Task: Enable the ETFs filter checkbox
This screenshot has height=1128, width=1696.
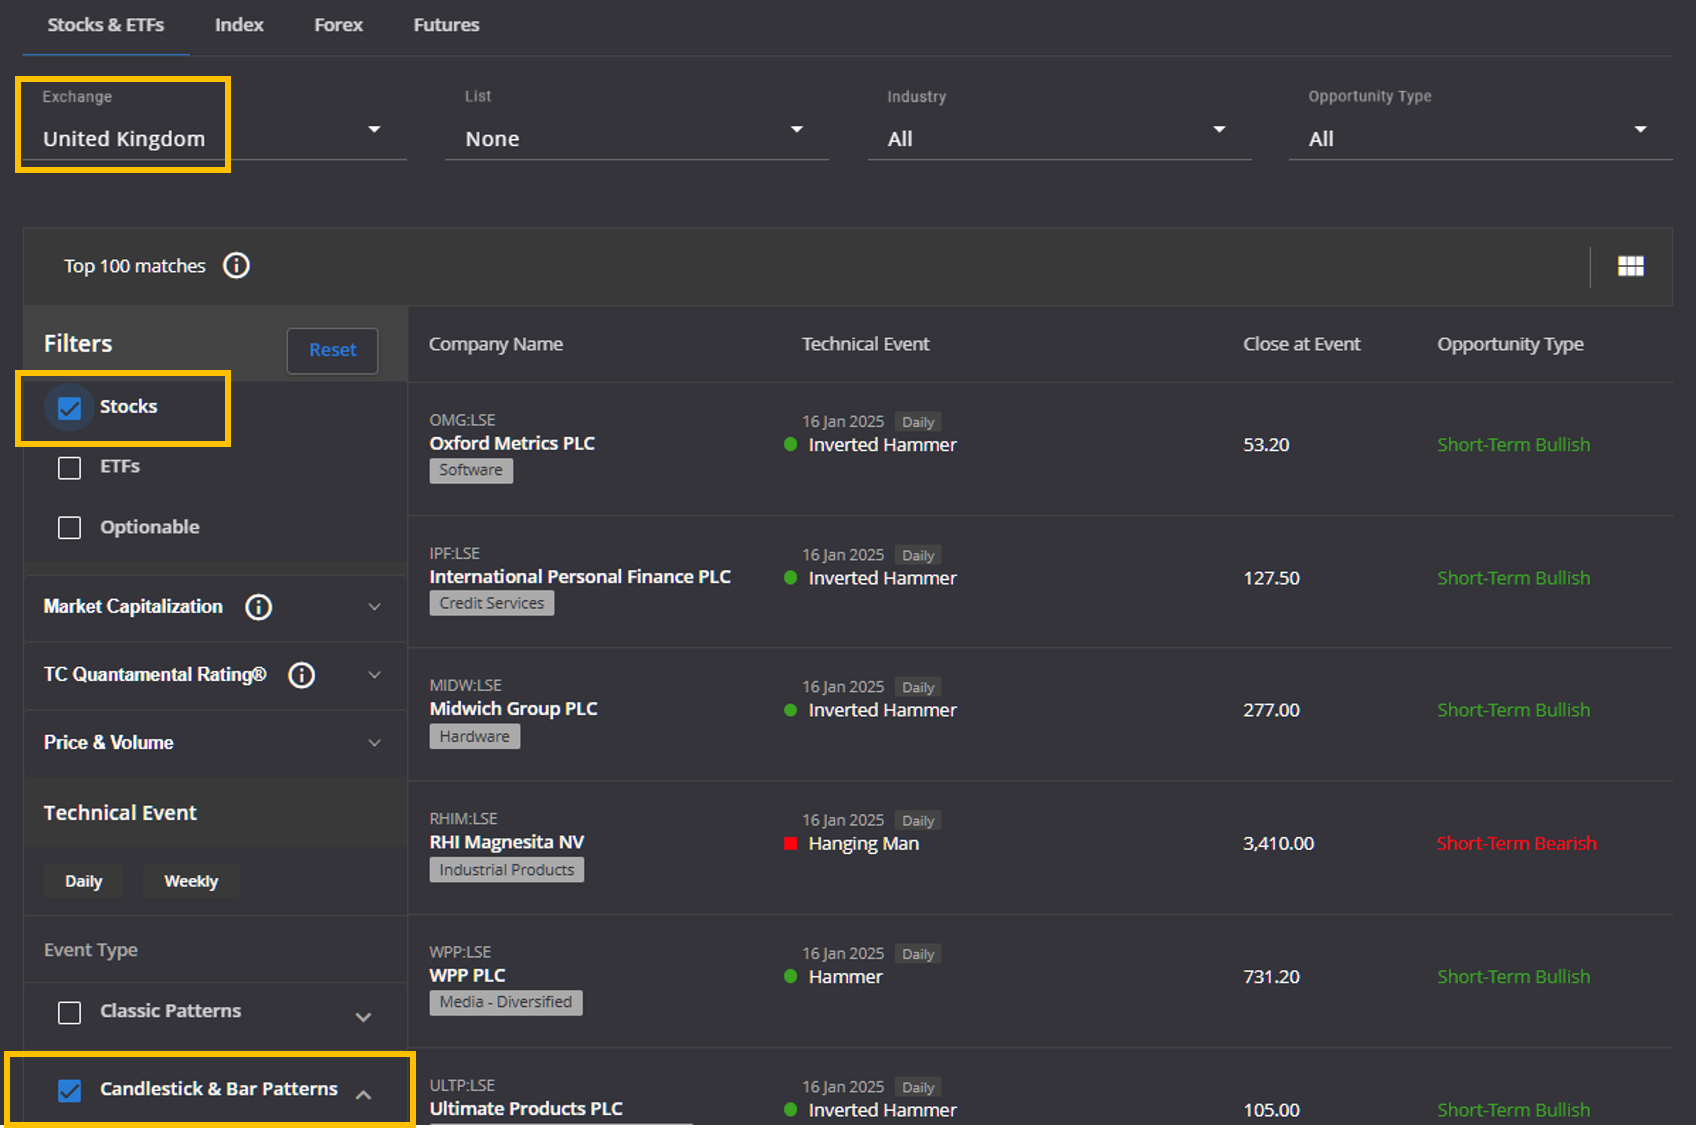Action: pos(69,468)
